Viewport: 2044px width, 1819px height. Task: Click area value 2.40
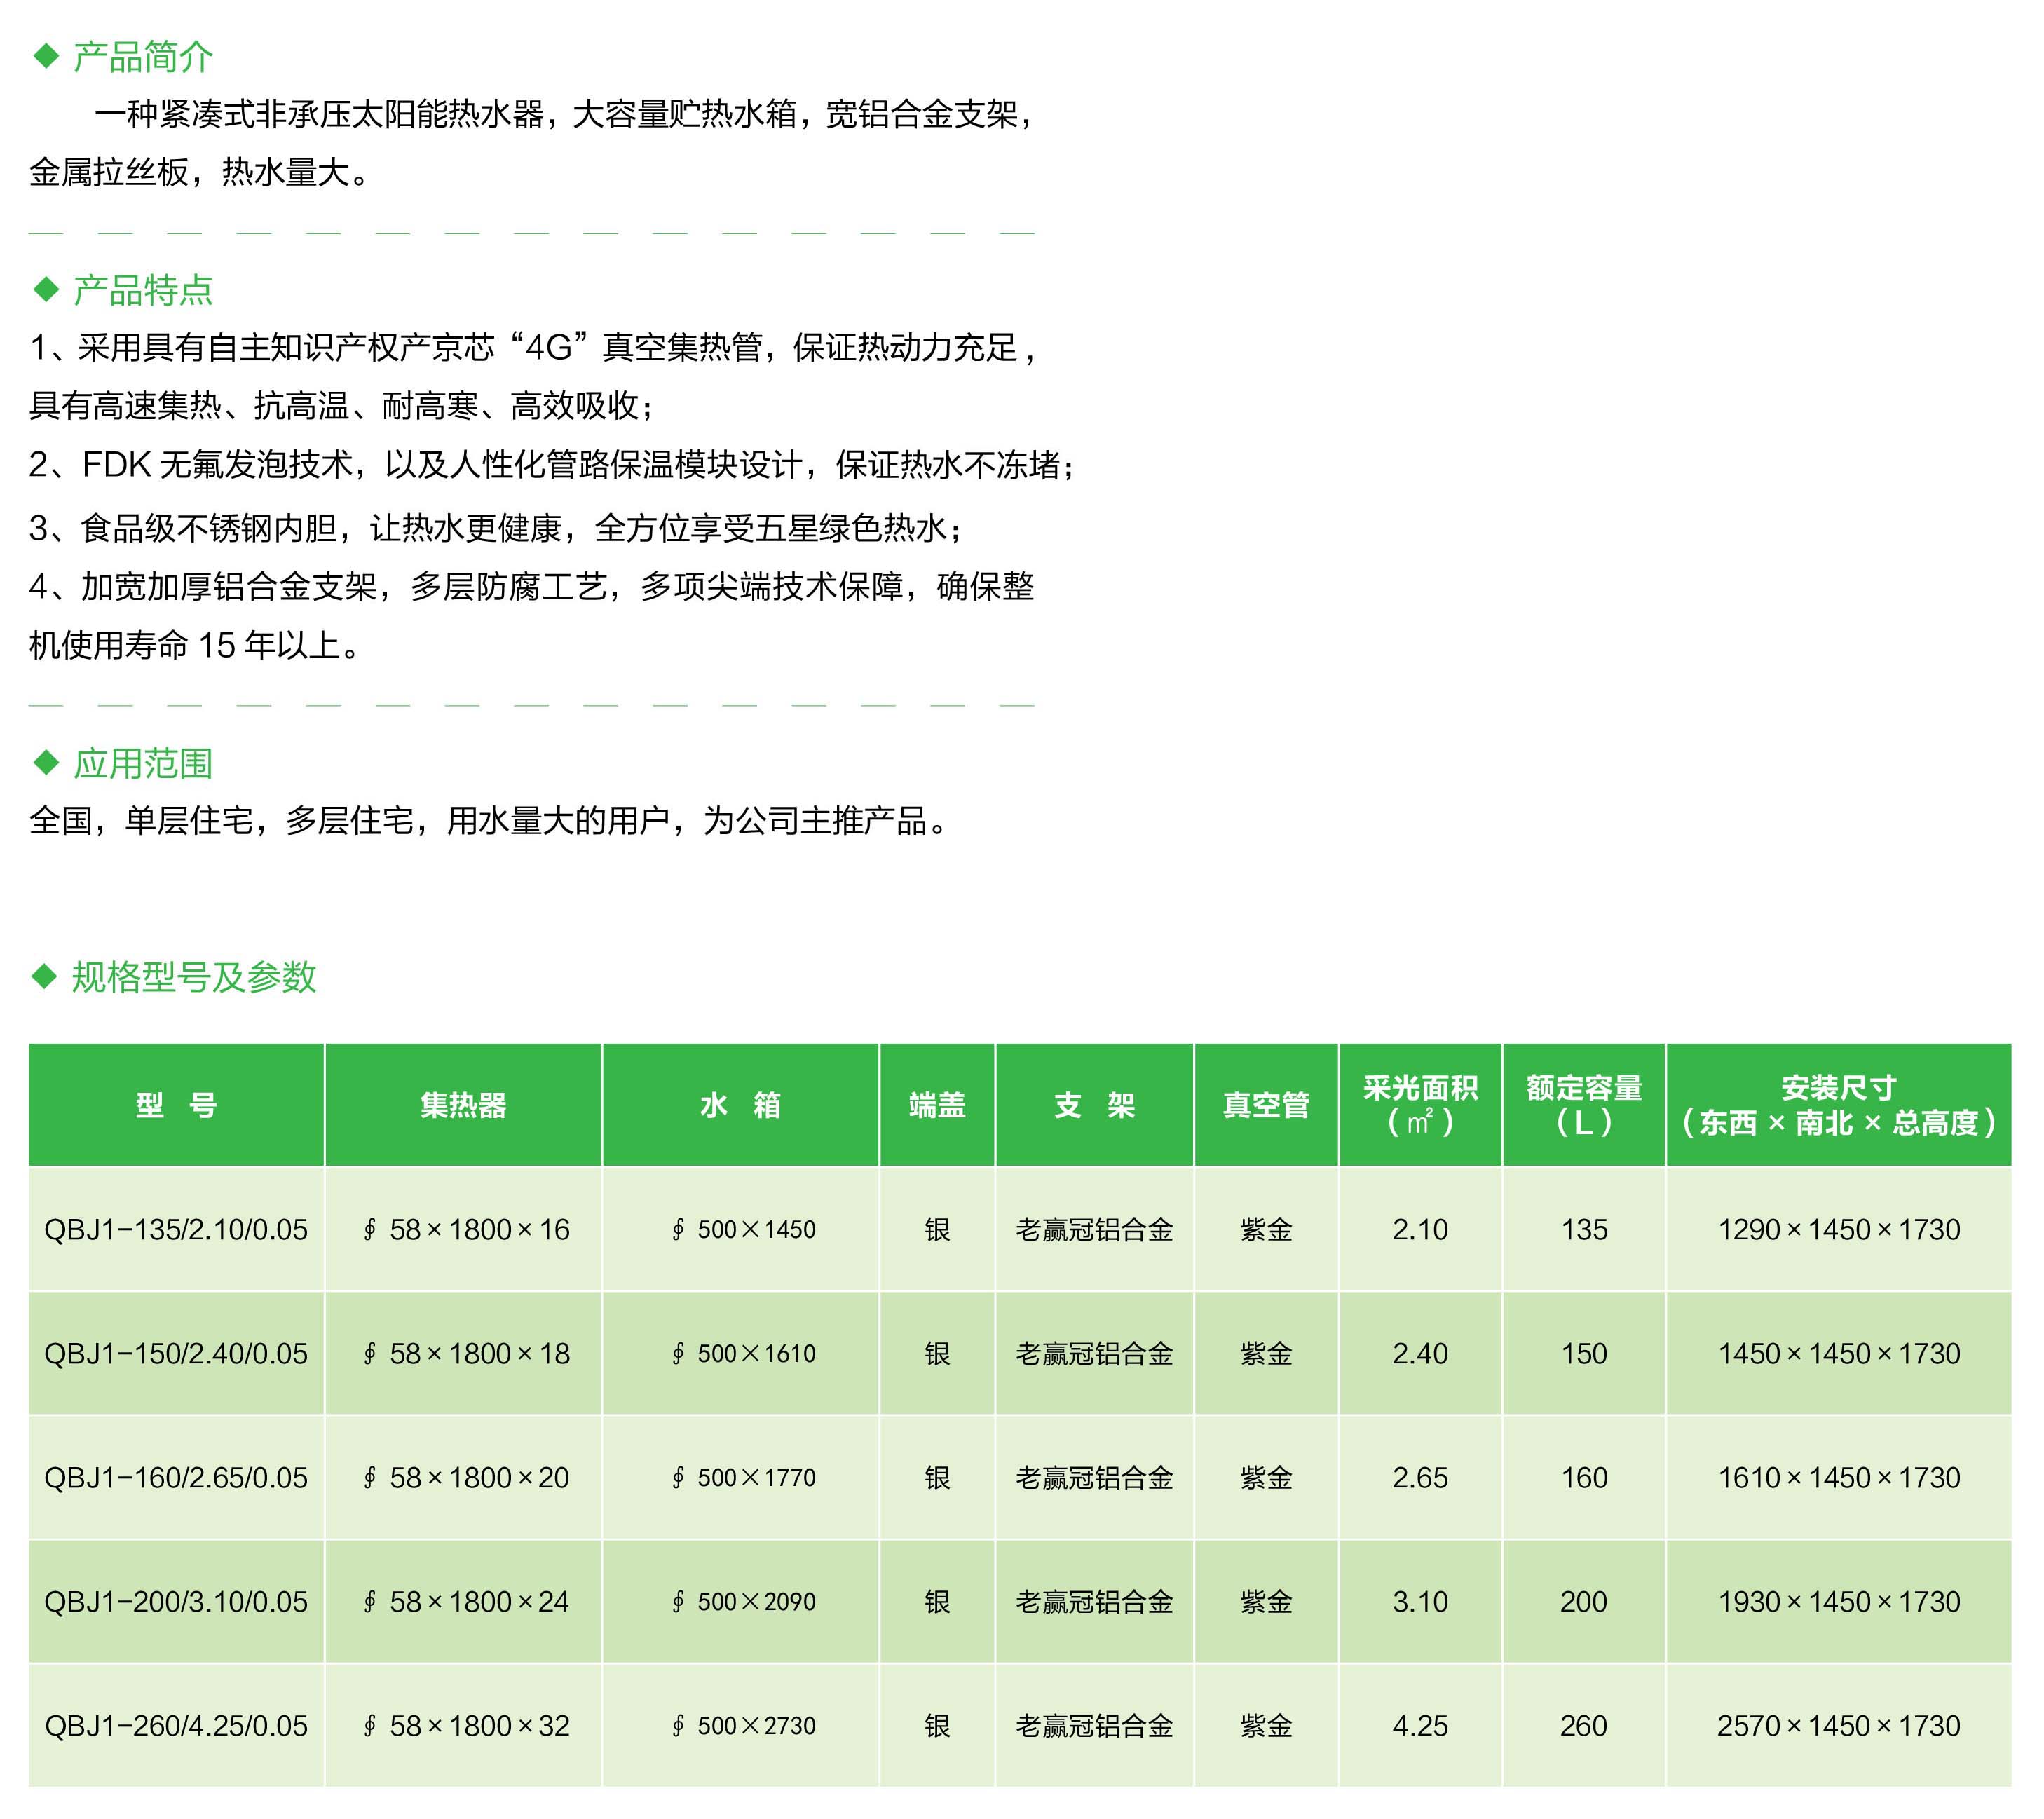tap(1420, 1353)
